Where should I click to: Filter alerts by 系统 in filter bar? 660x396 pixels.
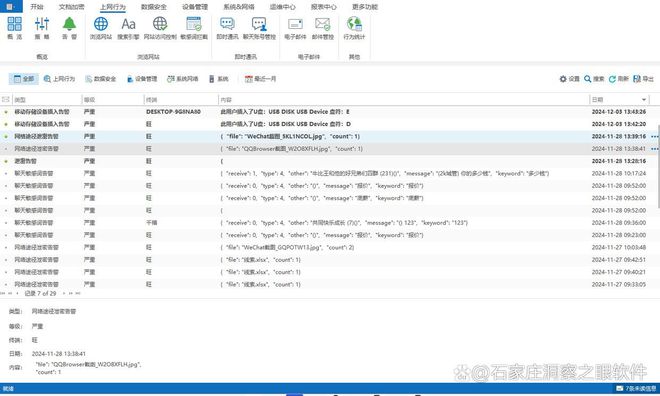[218, 79]
